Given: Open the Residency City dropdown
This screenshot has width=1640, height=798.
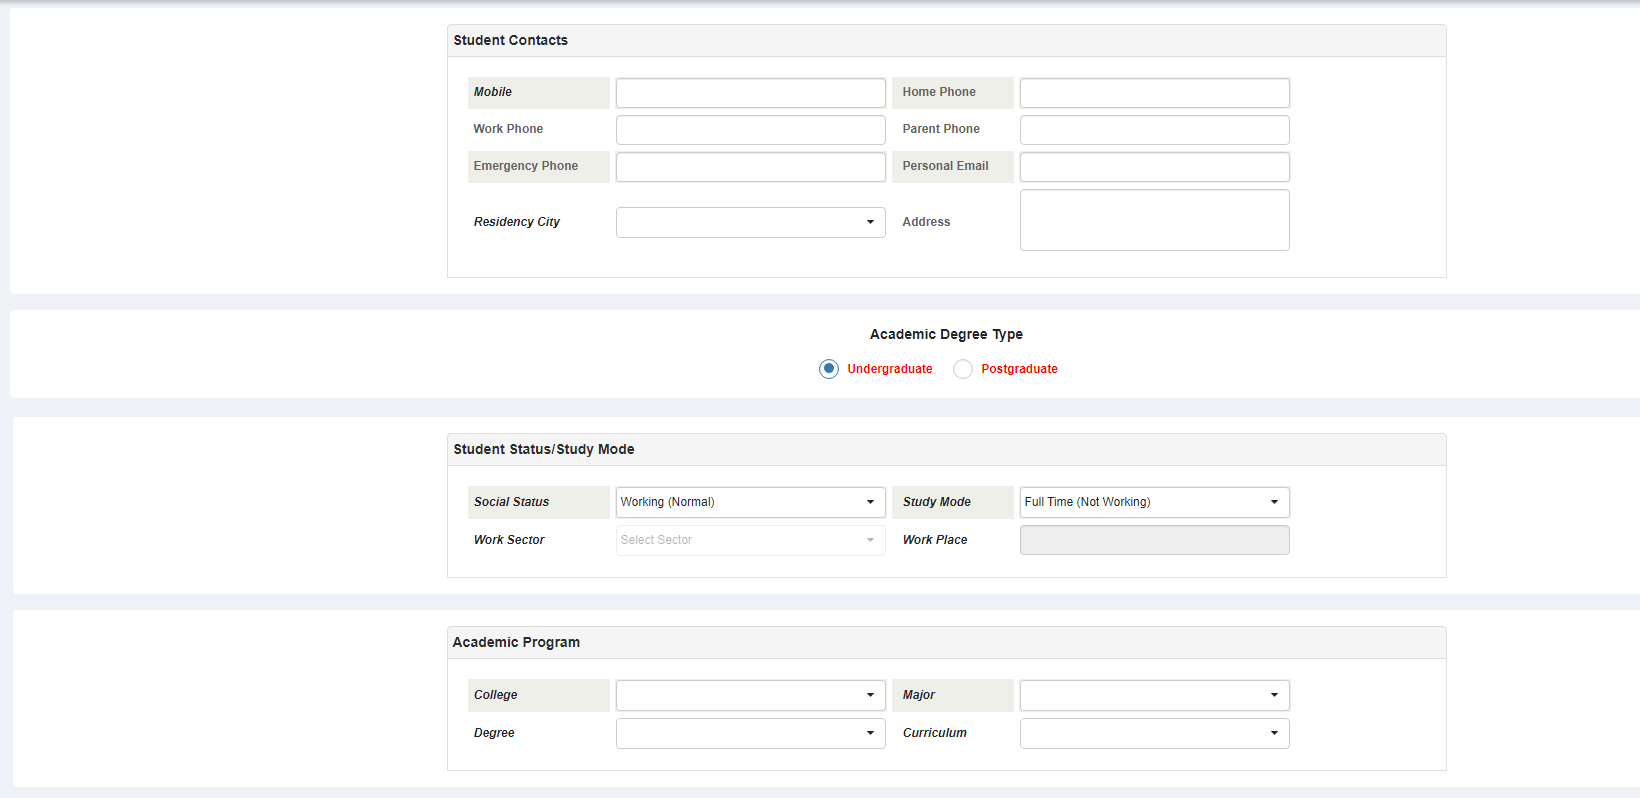Looking at the screenshot, I should [x=751, y=222].
